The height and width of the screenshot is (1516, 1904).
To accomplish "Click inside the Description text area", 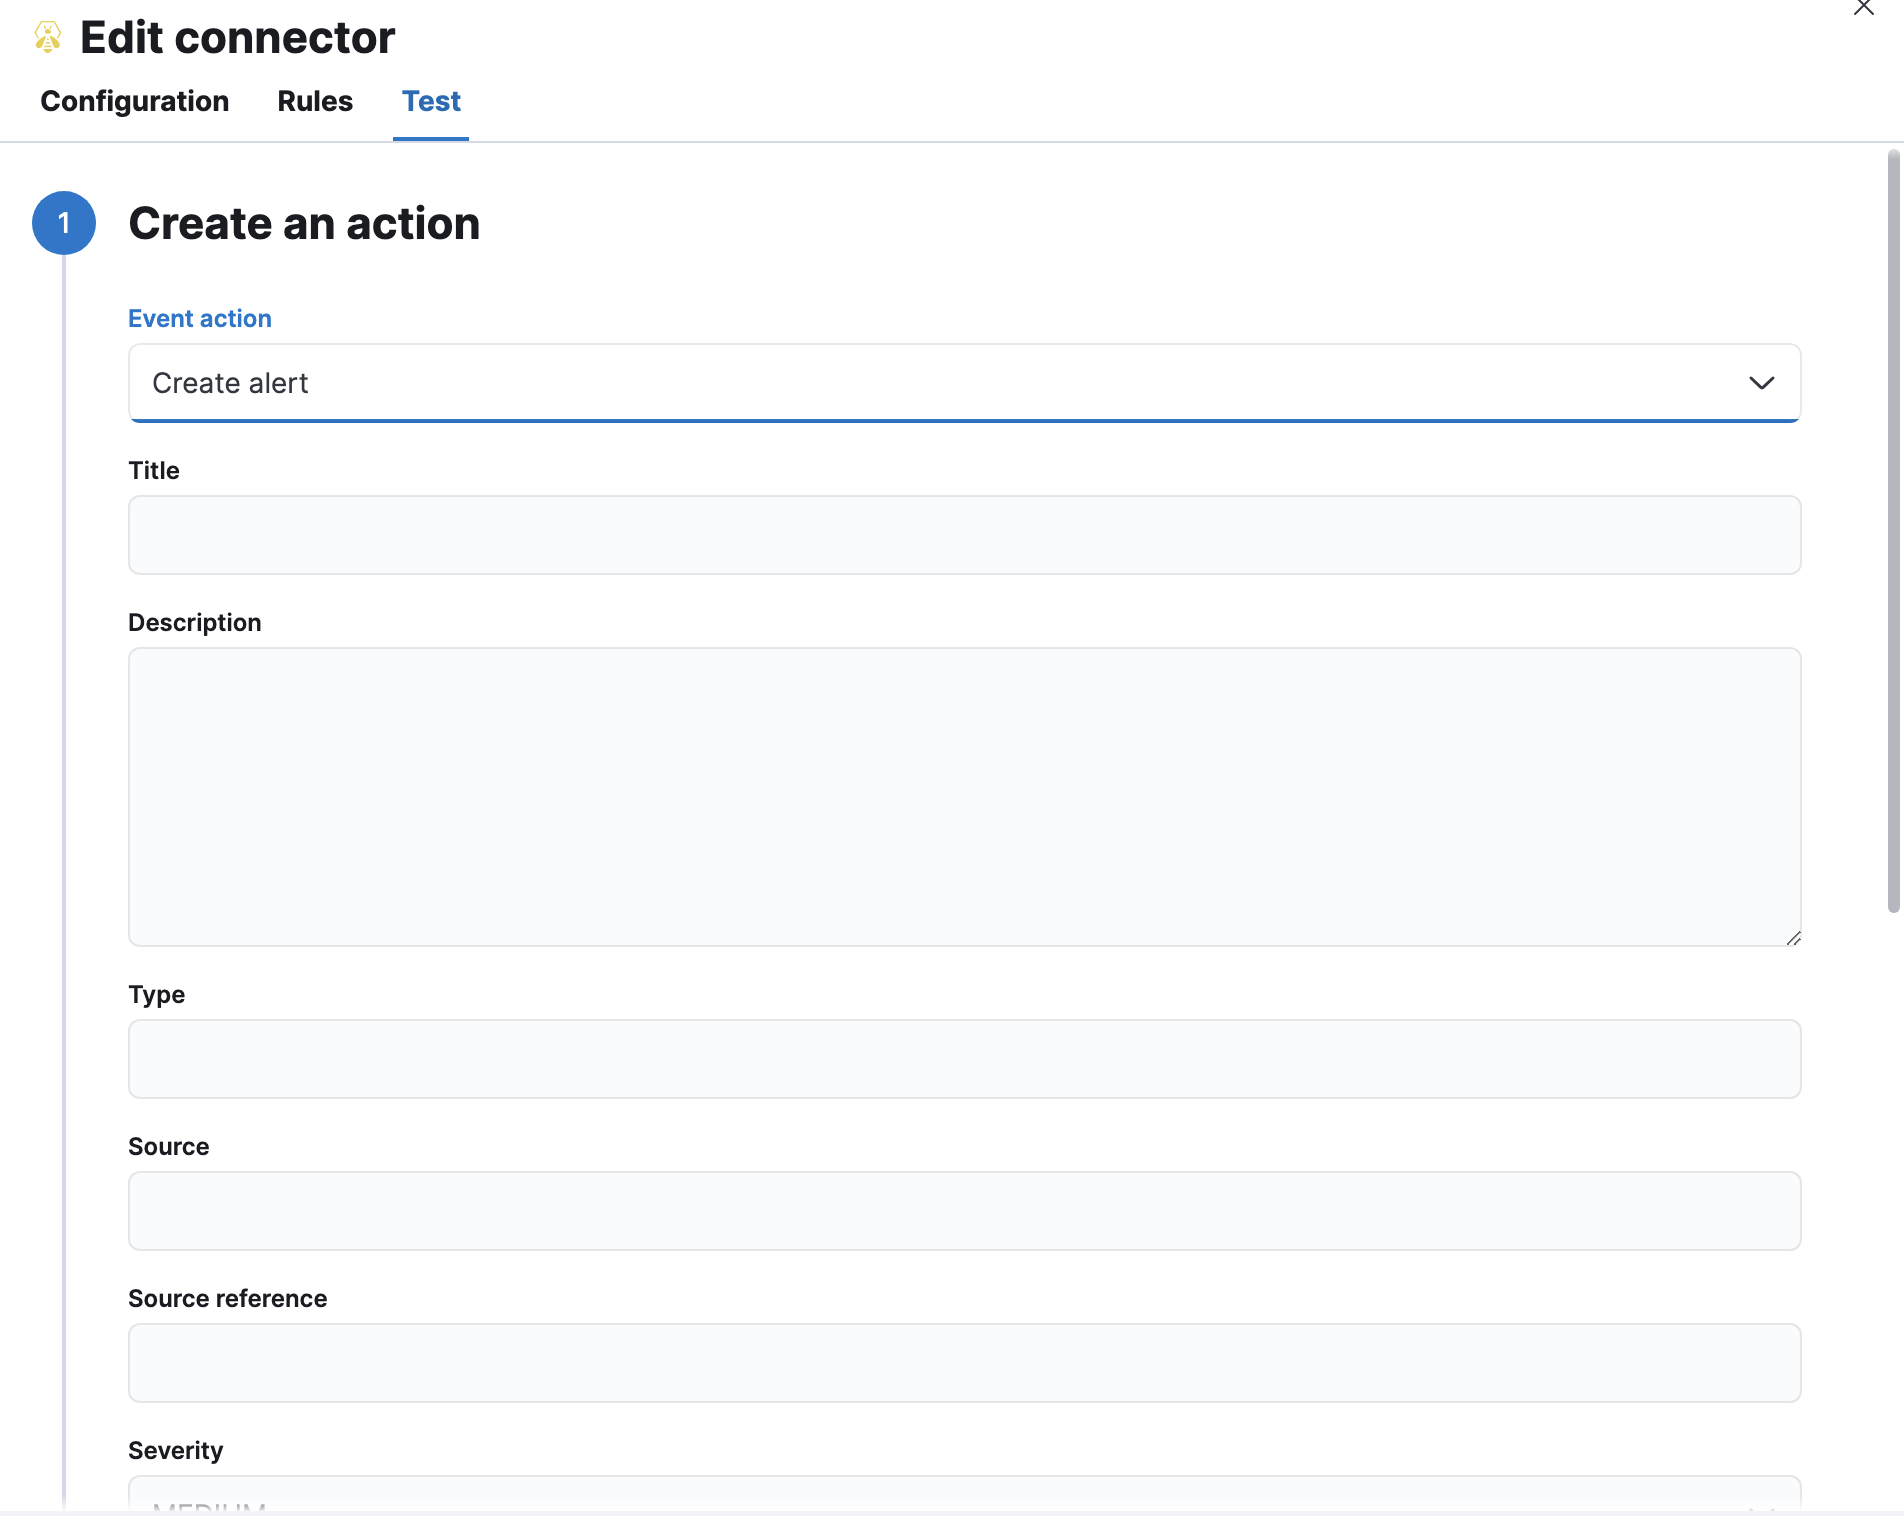I will 964,796.
